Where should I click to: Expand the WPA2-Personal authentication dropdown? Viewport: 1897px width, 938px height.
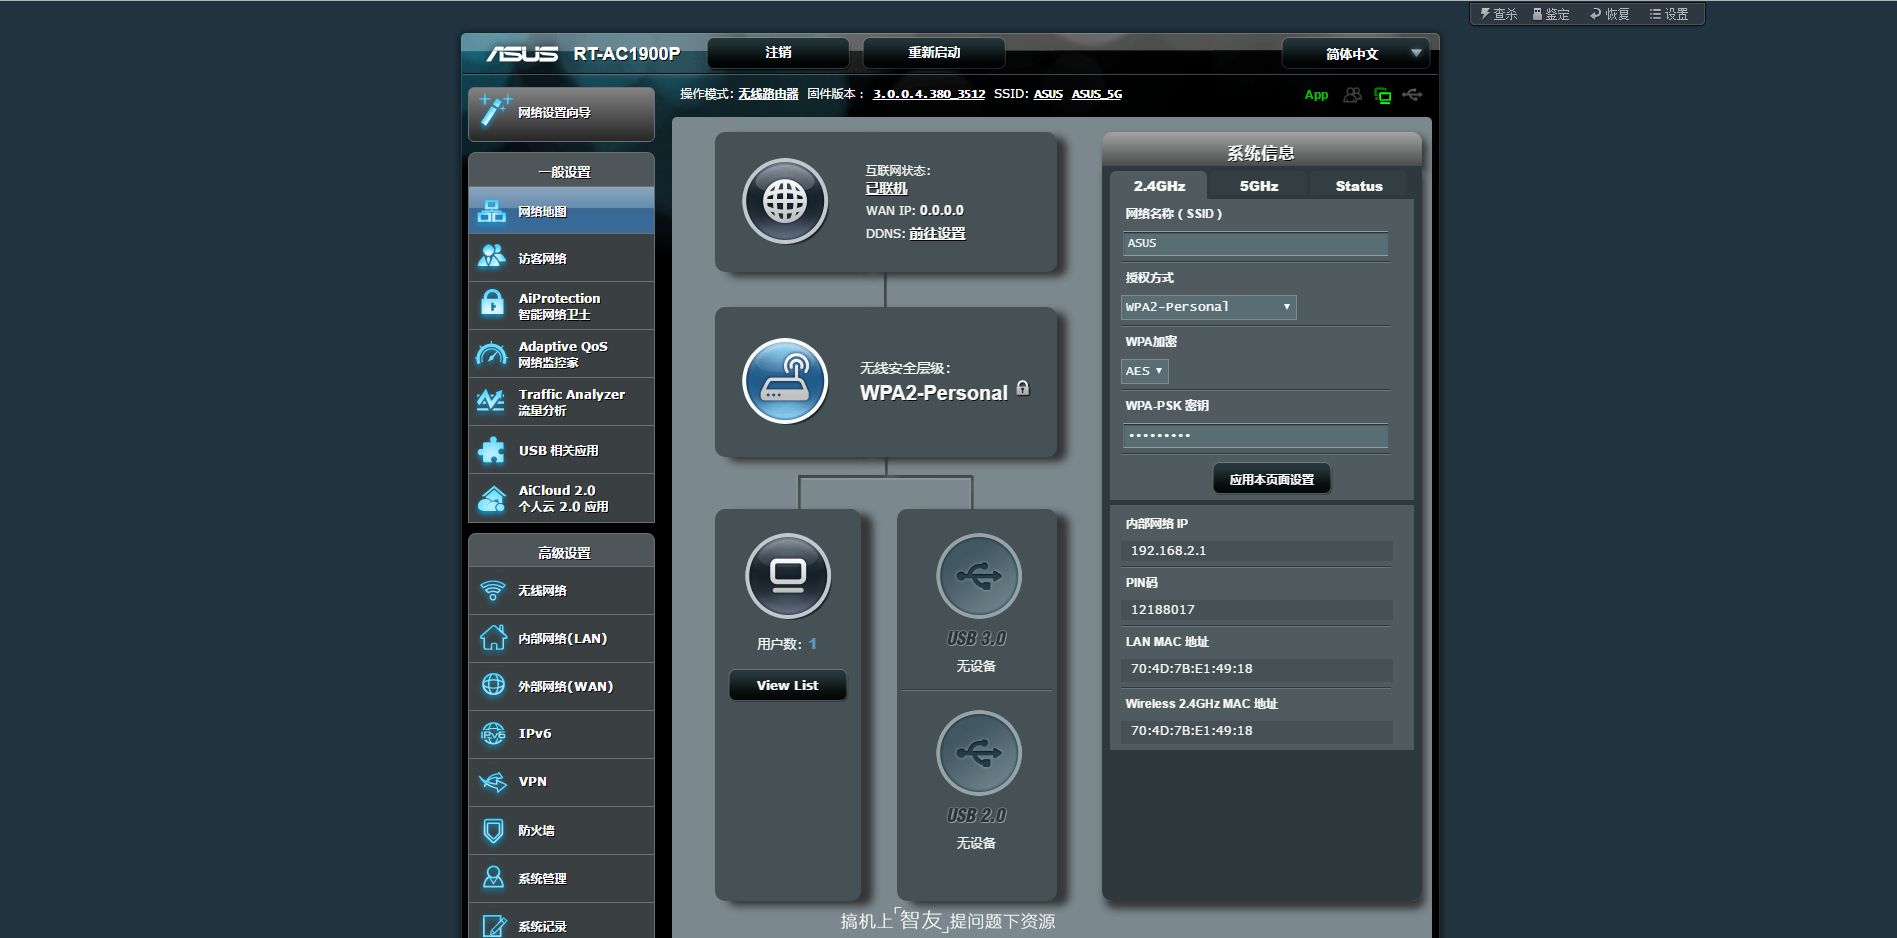coord(1209,307)
